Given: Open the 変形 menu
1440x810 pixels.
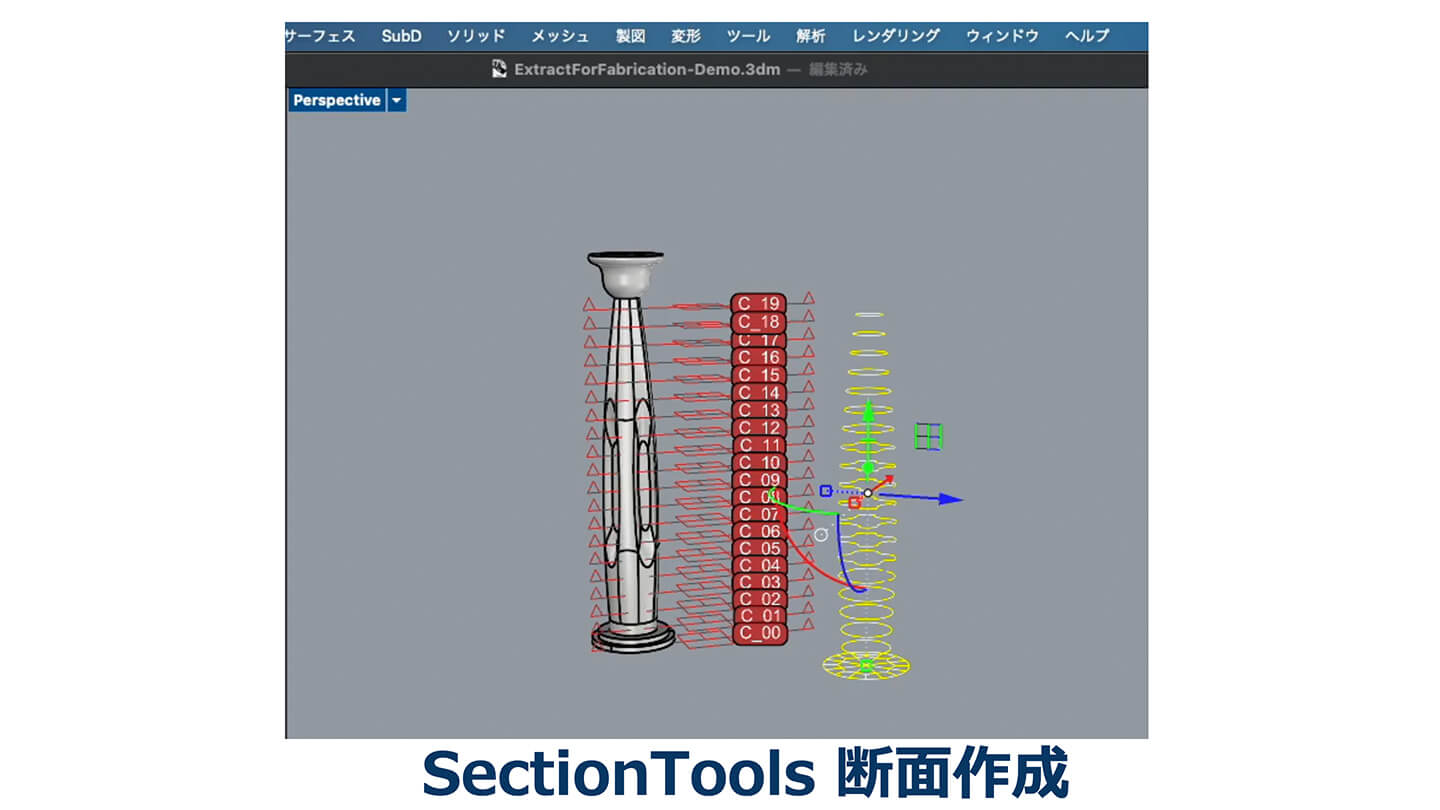Looking at the screenshot, I should (686, 36).
